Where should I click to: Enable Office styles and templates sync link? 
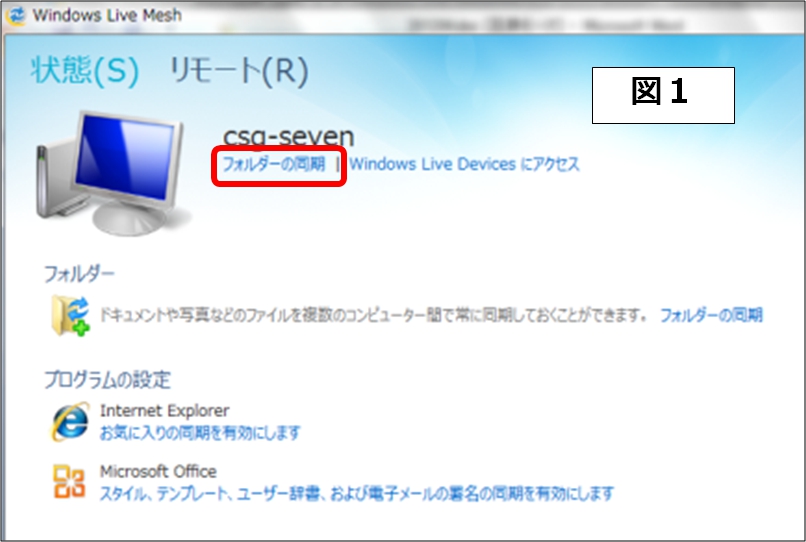click(356, 494)
